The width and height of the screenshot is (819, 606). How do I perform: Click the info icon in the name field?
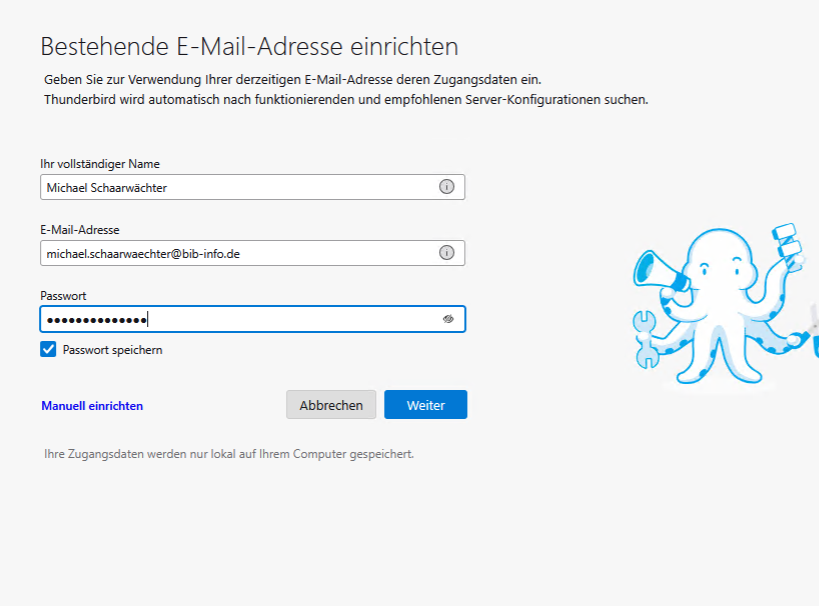(447, 187)
